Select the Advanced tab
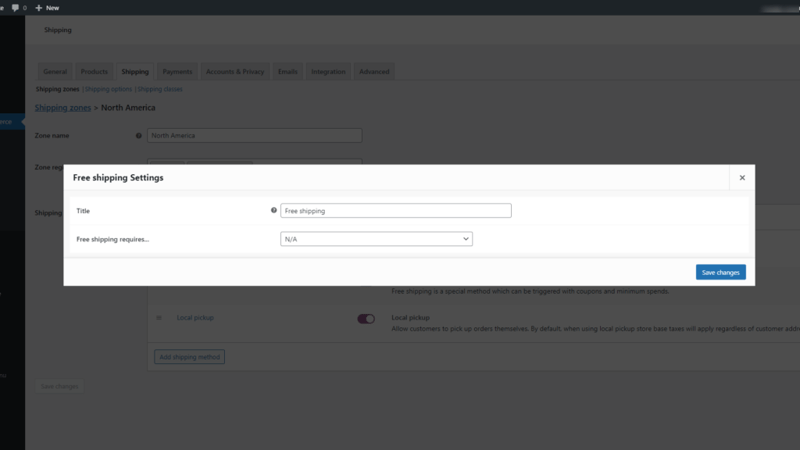 tap(374, 71)
